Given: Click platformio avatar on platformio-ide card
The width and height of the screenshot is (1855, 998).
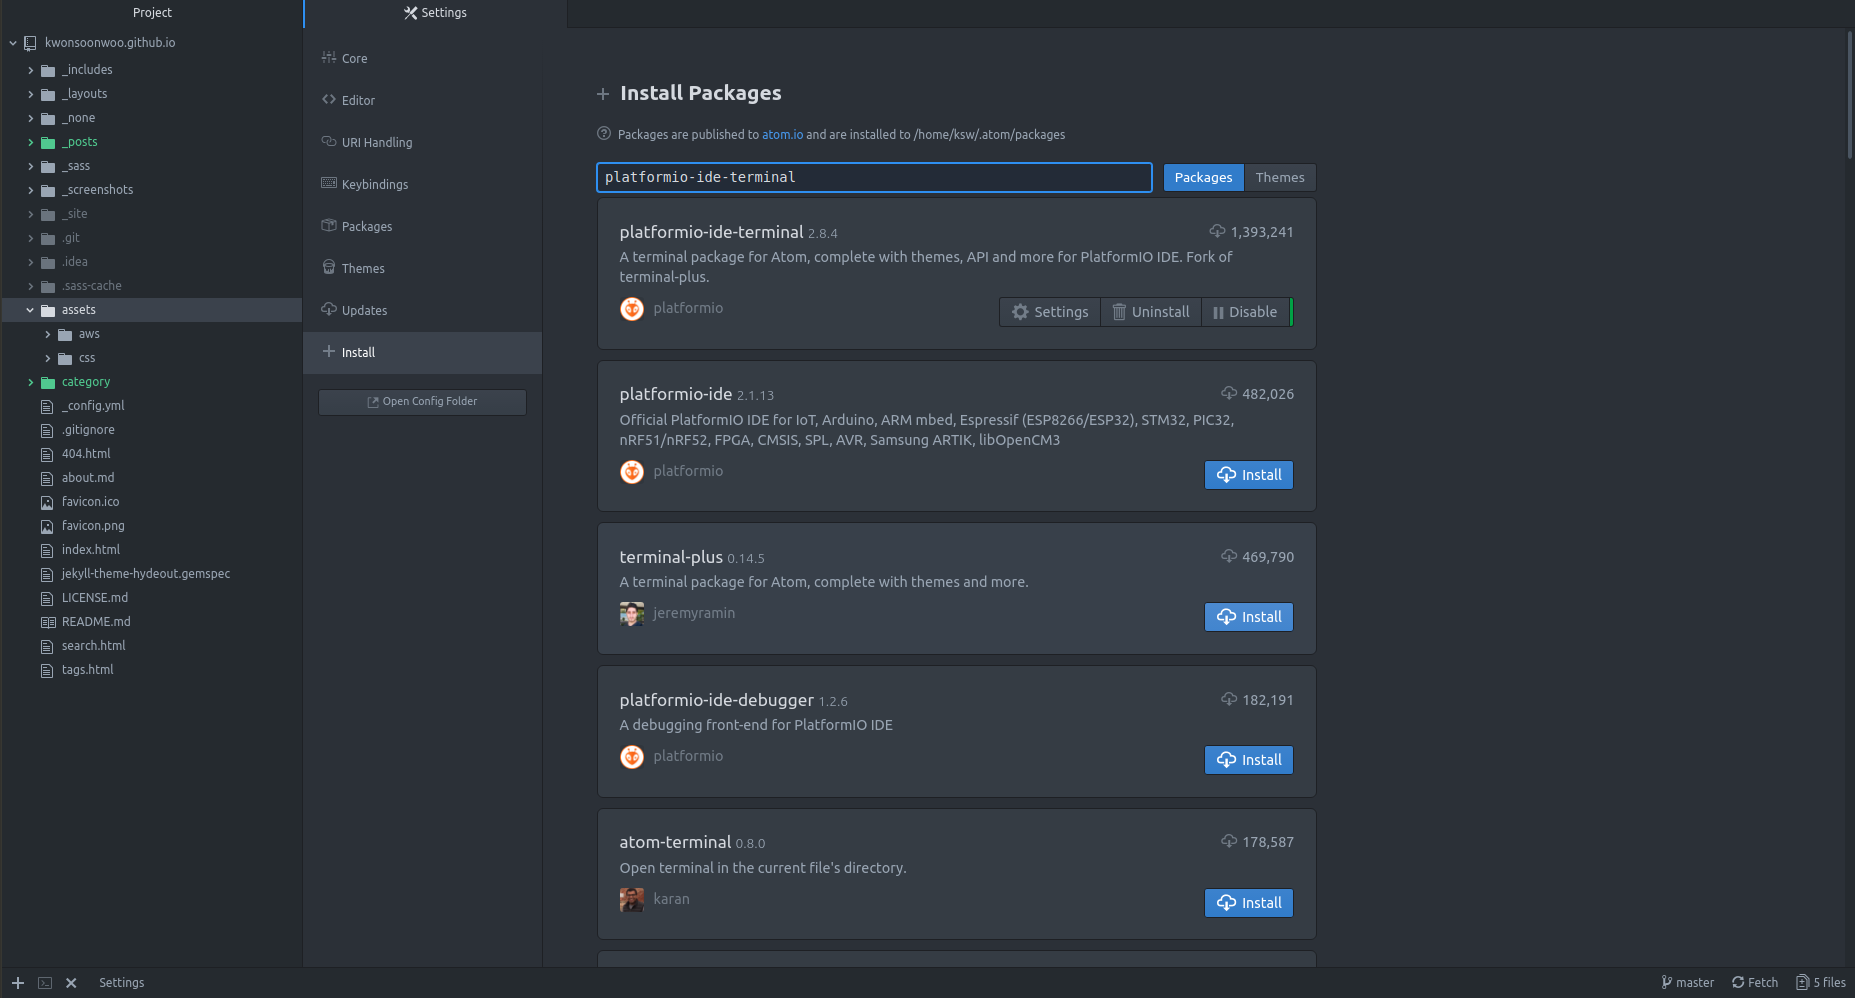Looking at the screenshot, I should point(632,472).
